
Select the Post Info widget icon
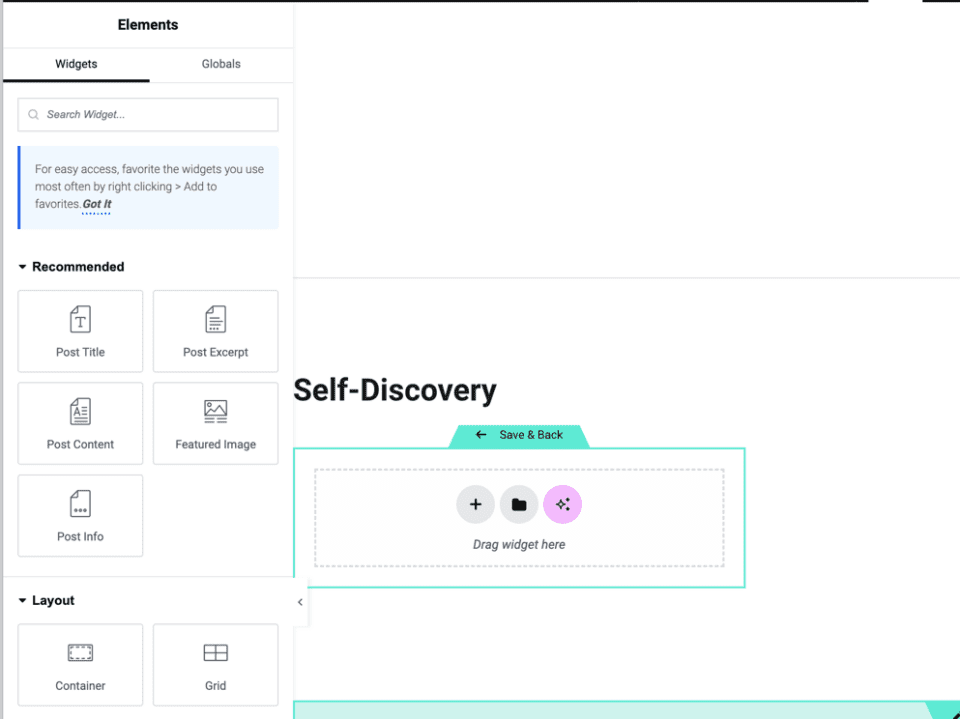(x=80, y=504)
